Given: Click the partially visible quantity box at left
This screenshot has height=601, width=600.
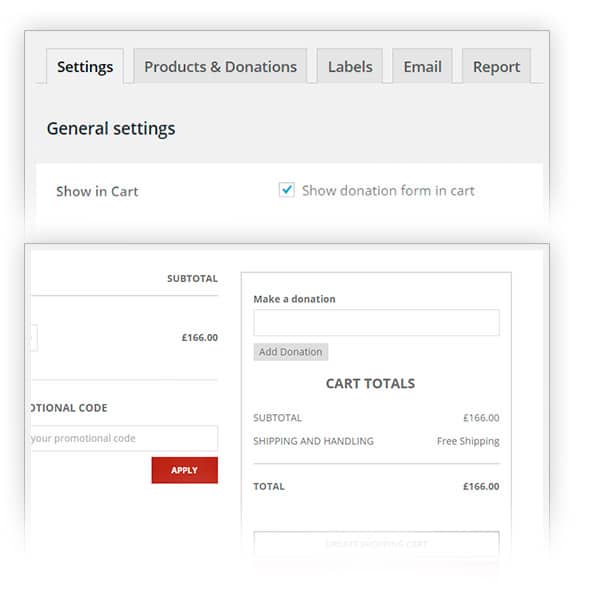Looking at the screenshot, I should pyautogui.click(x=34, y=338).
